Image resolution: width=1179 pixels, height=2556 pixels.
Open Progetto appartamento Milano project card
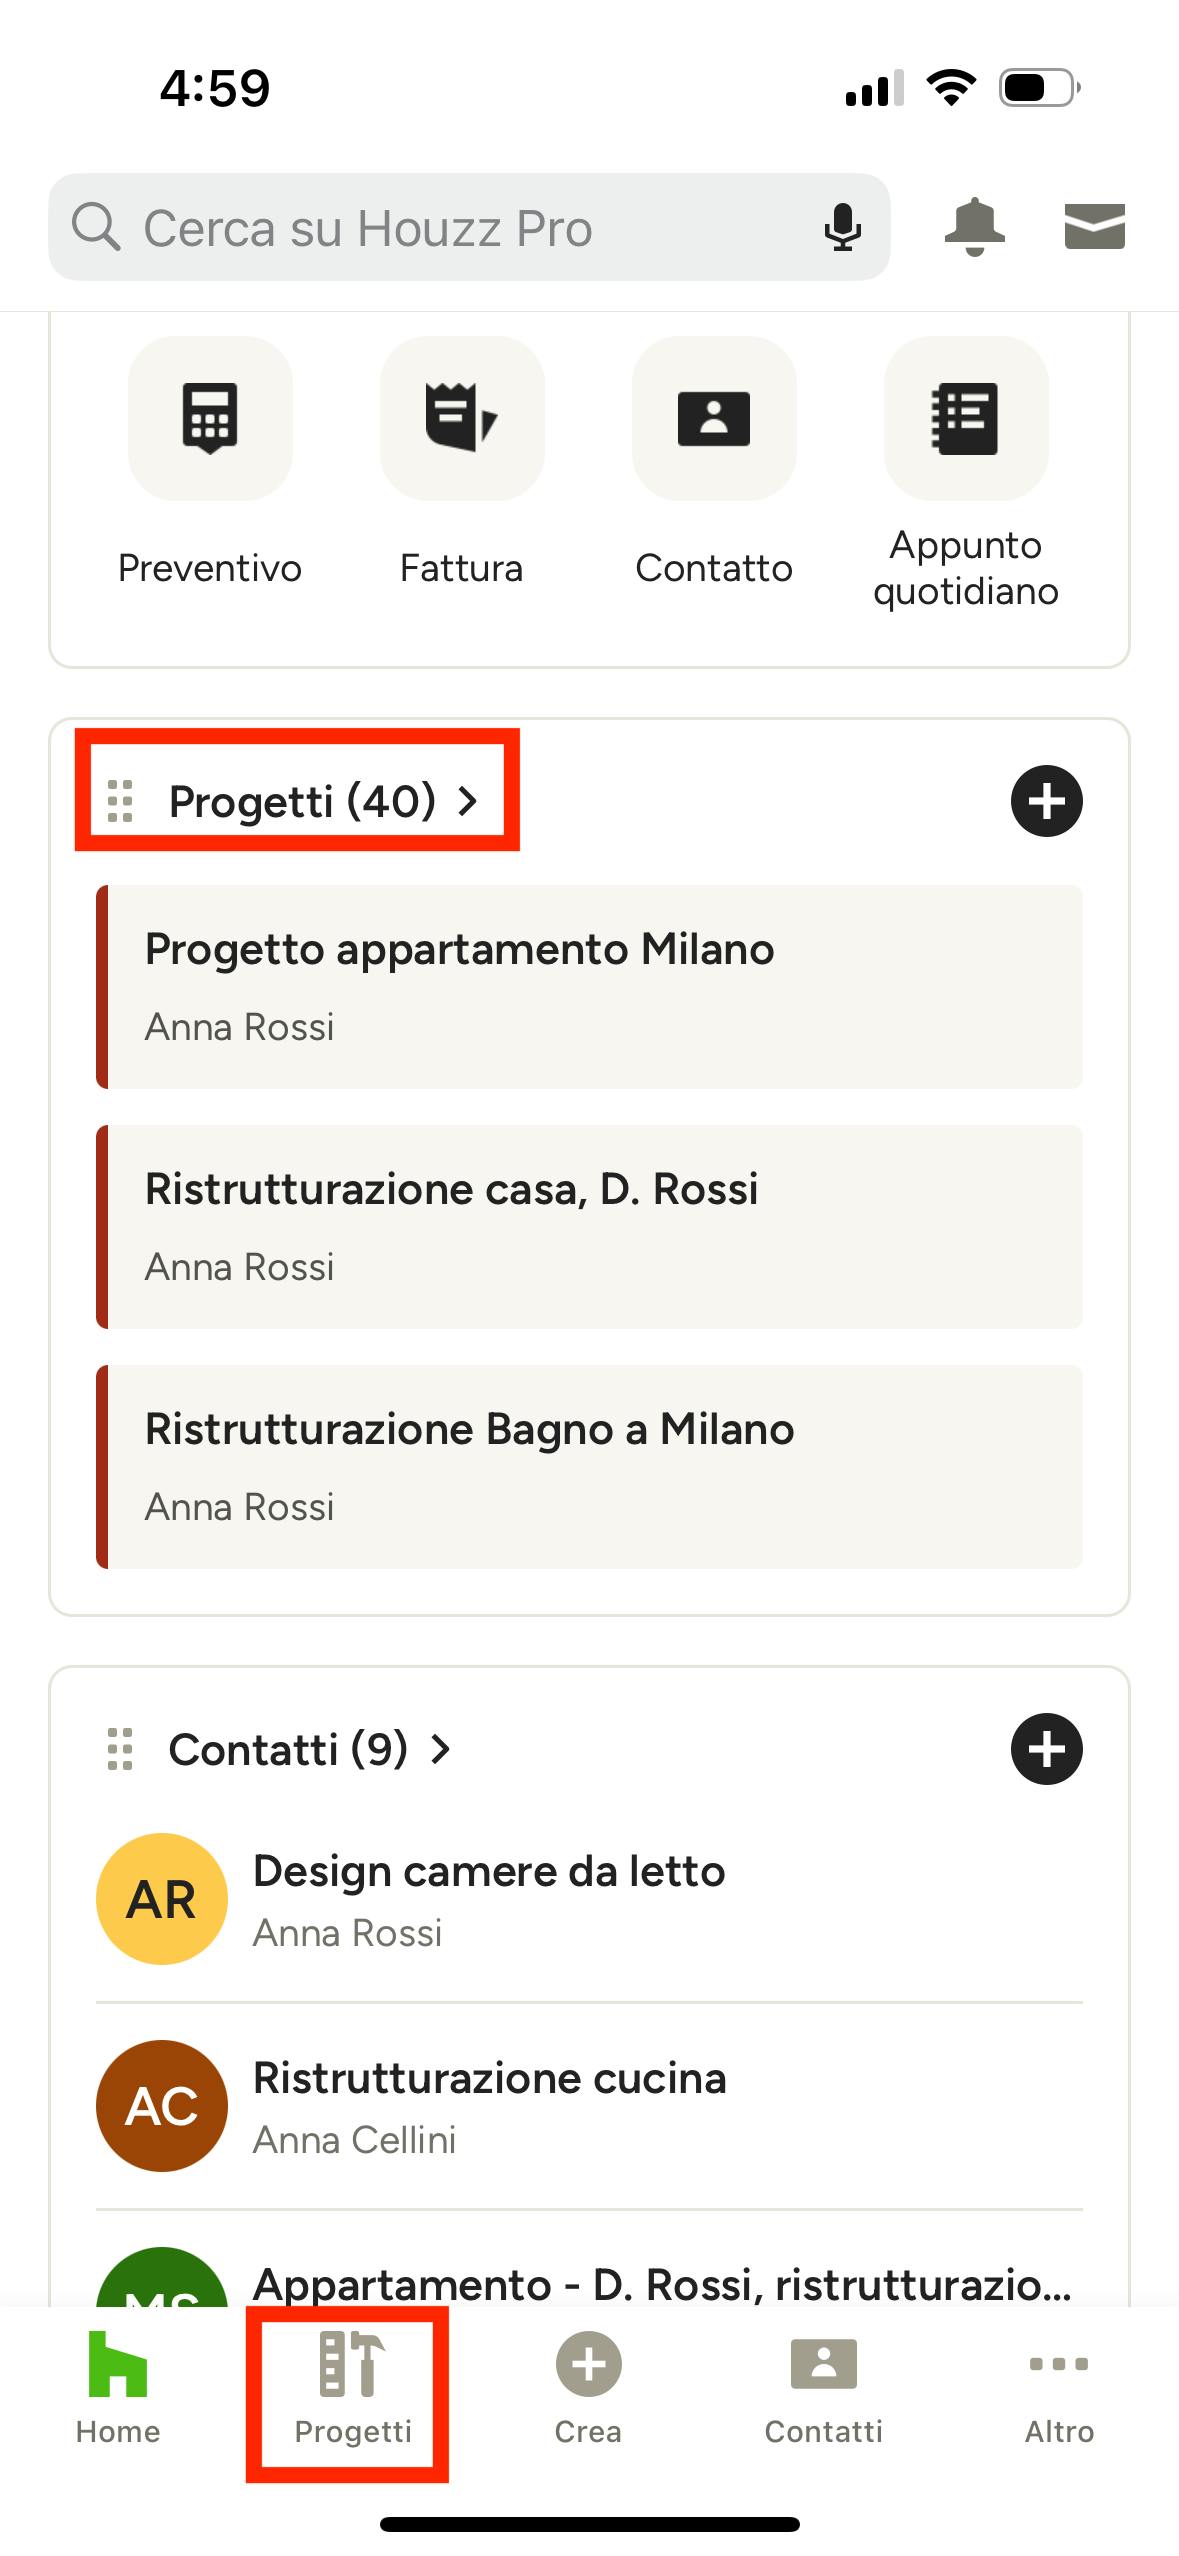(x=589, y=985)
